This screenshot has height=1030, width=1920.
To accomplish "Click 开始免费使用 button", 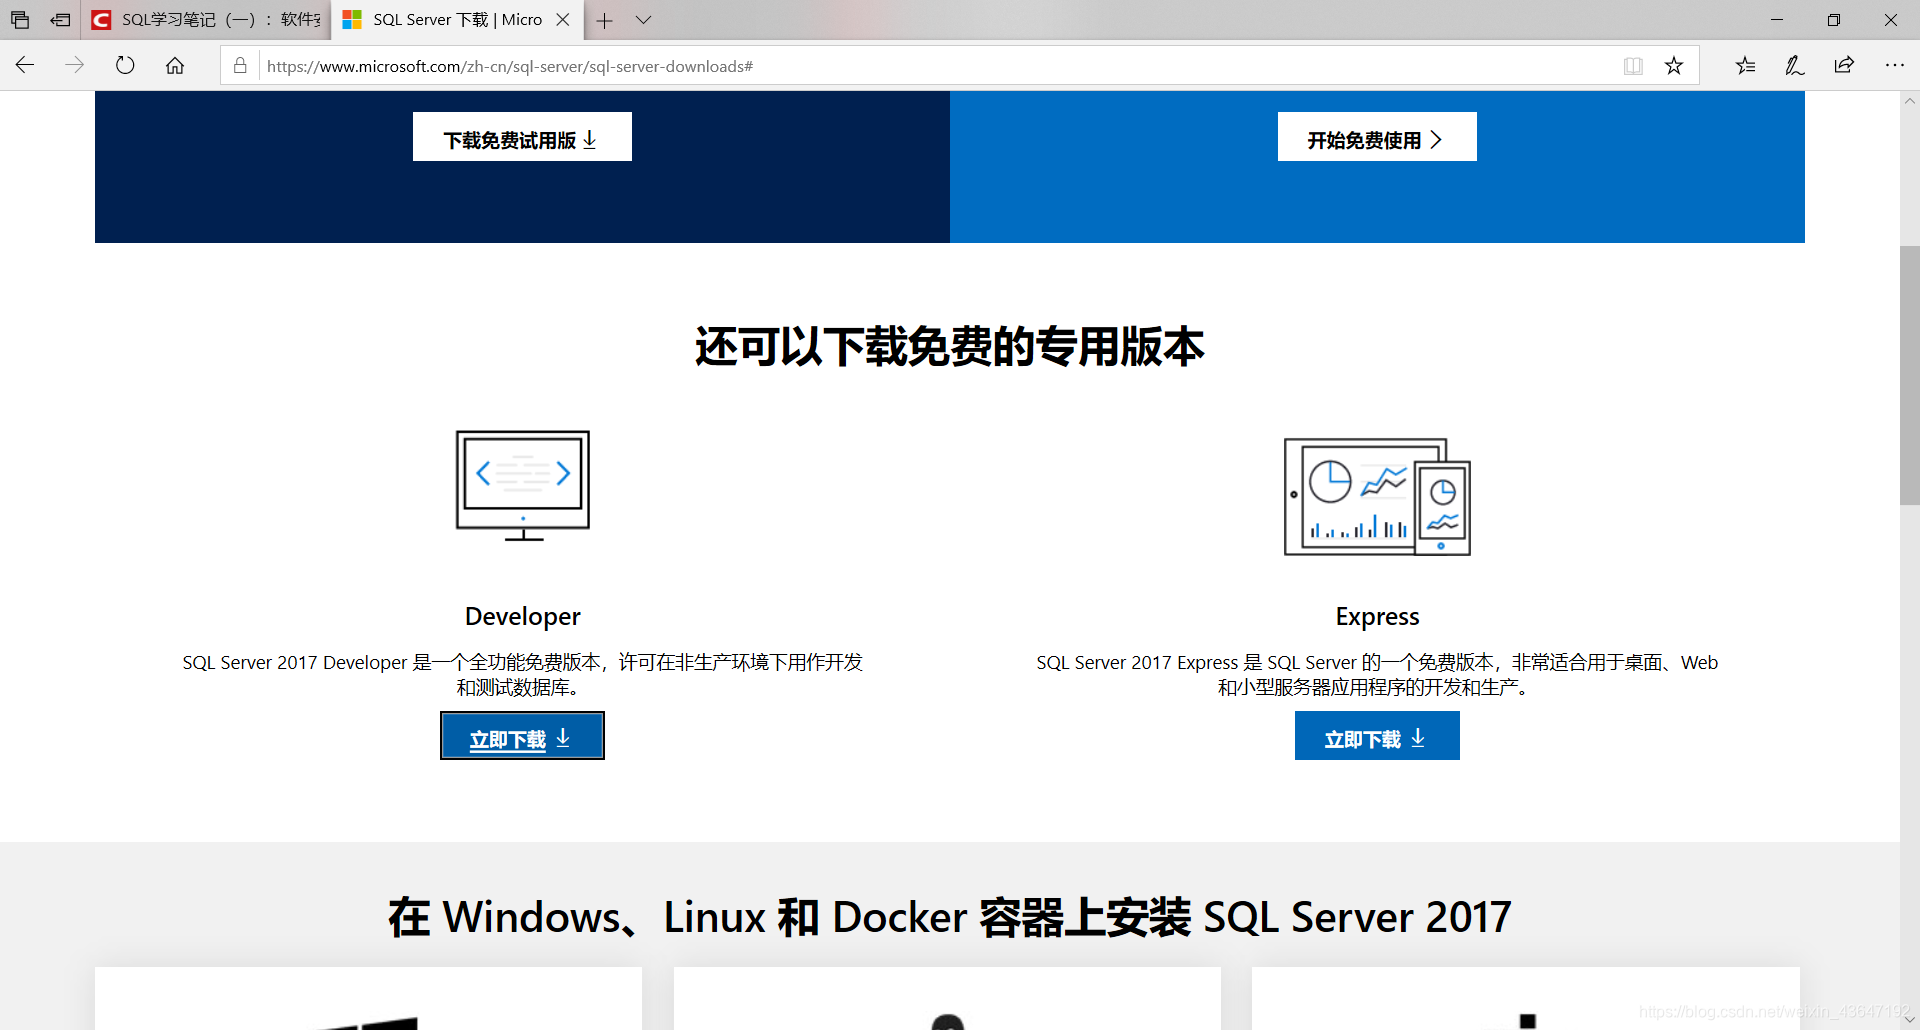I will point(1377,137).
